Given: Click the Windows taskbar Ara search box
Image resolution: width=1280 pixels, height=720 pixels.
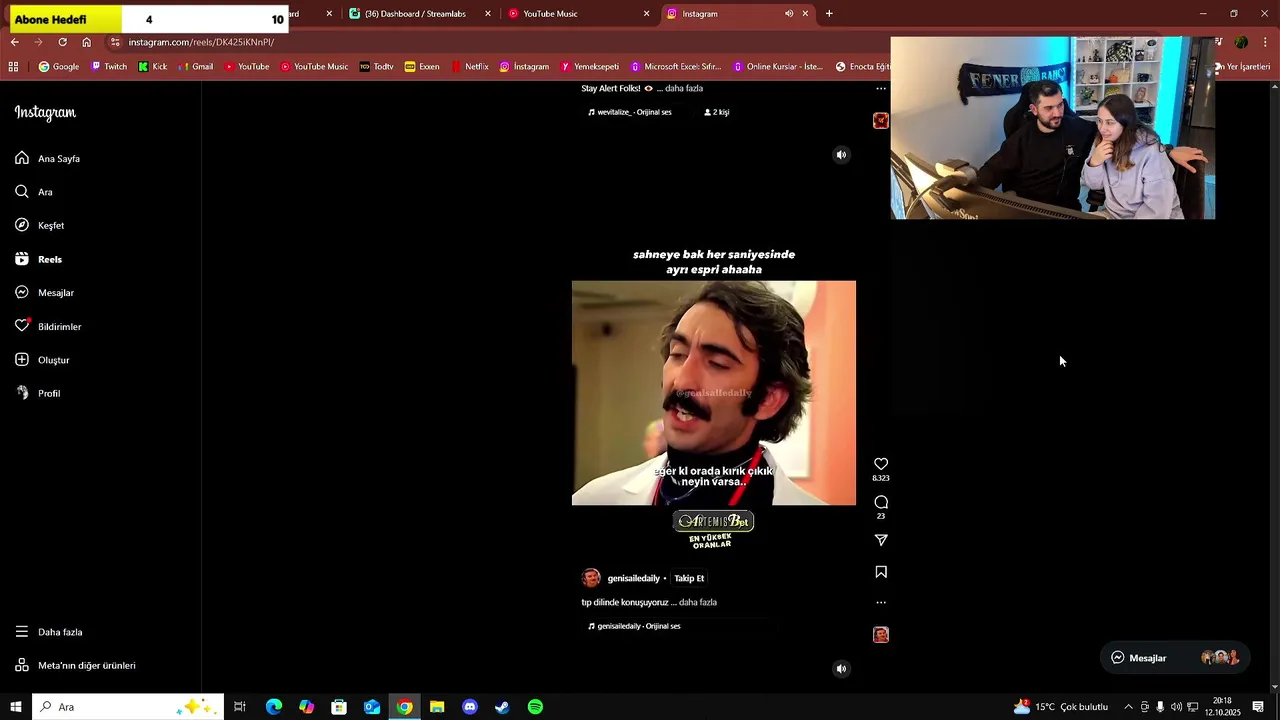Looking at the screenshot, I should click(x=128, y=707).
